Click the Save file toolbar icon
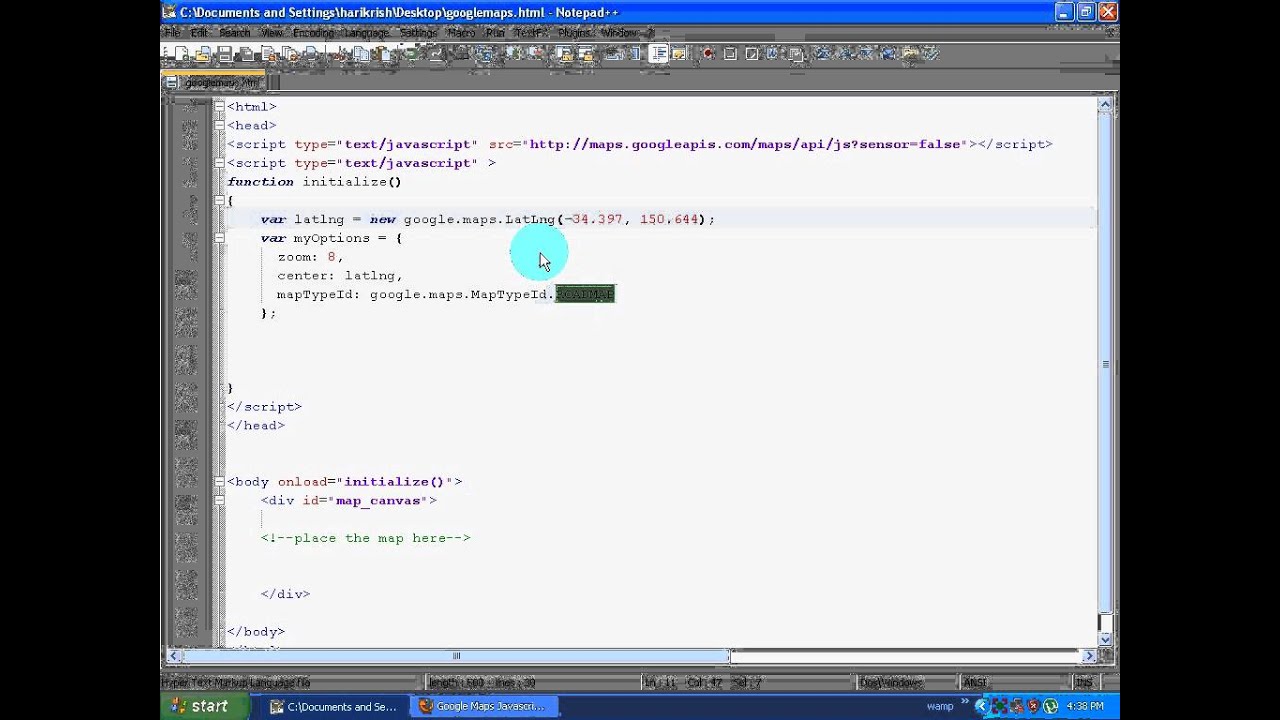The height and width of the screenshot is (720, 1280). (x=224, y=54)
